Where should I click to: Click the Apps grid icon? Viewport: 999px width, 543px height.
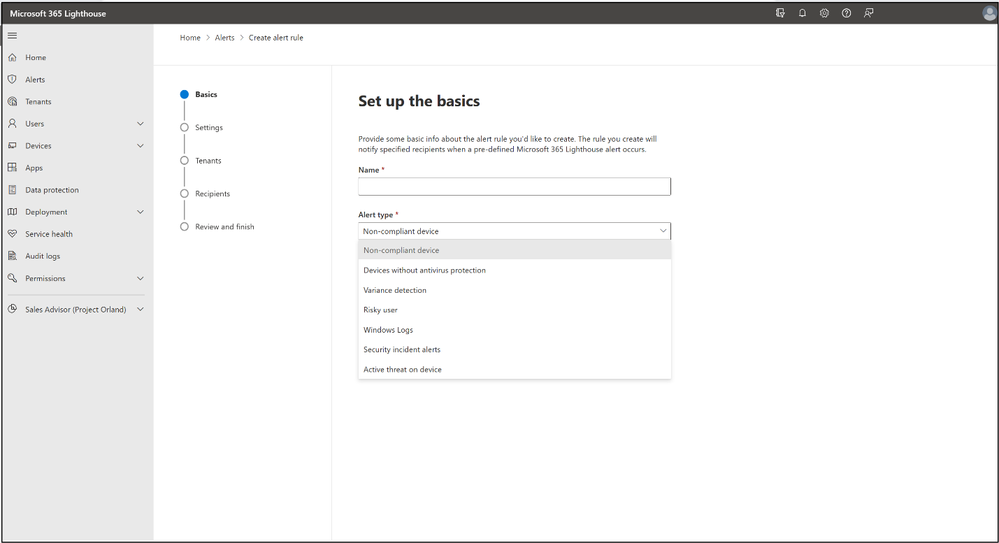[12, 168]
